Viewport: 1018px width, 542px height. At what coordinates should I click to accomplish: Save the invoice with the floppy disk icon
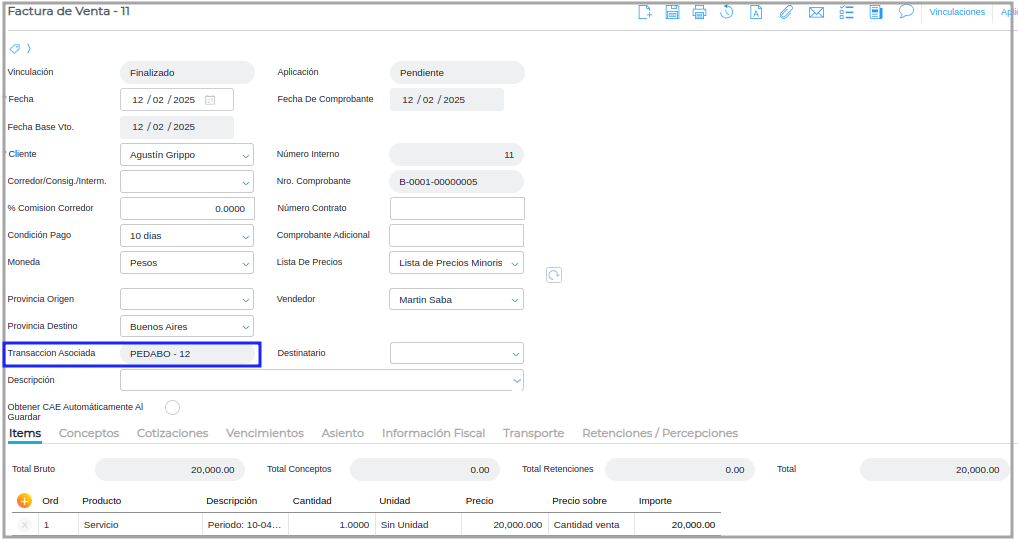point(673,12)
